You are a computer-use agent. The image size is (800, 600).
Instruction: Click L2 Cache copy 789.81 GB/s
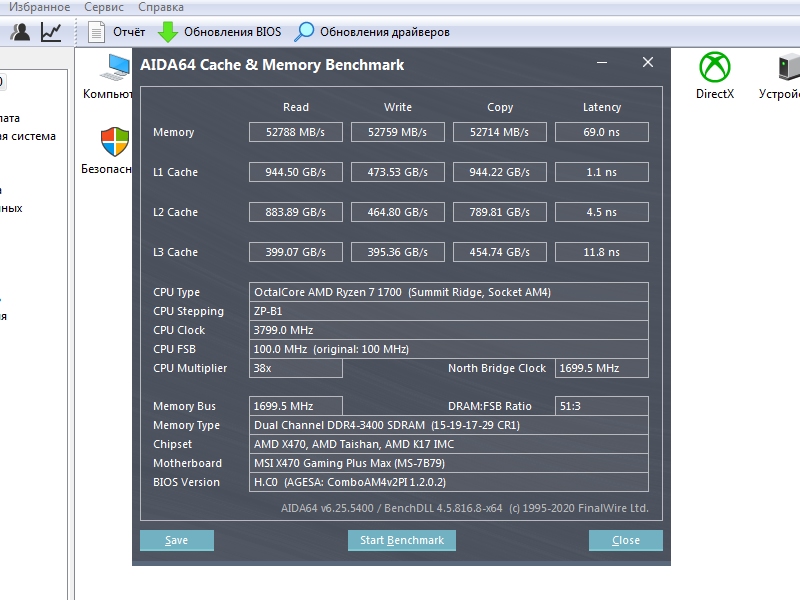coord(500,212)
